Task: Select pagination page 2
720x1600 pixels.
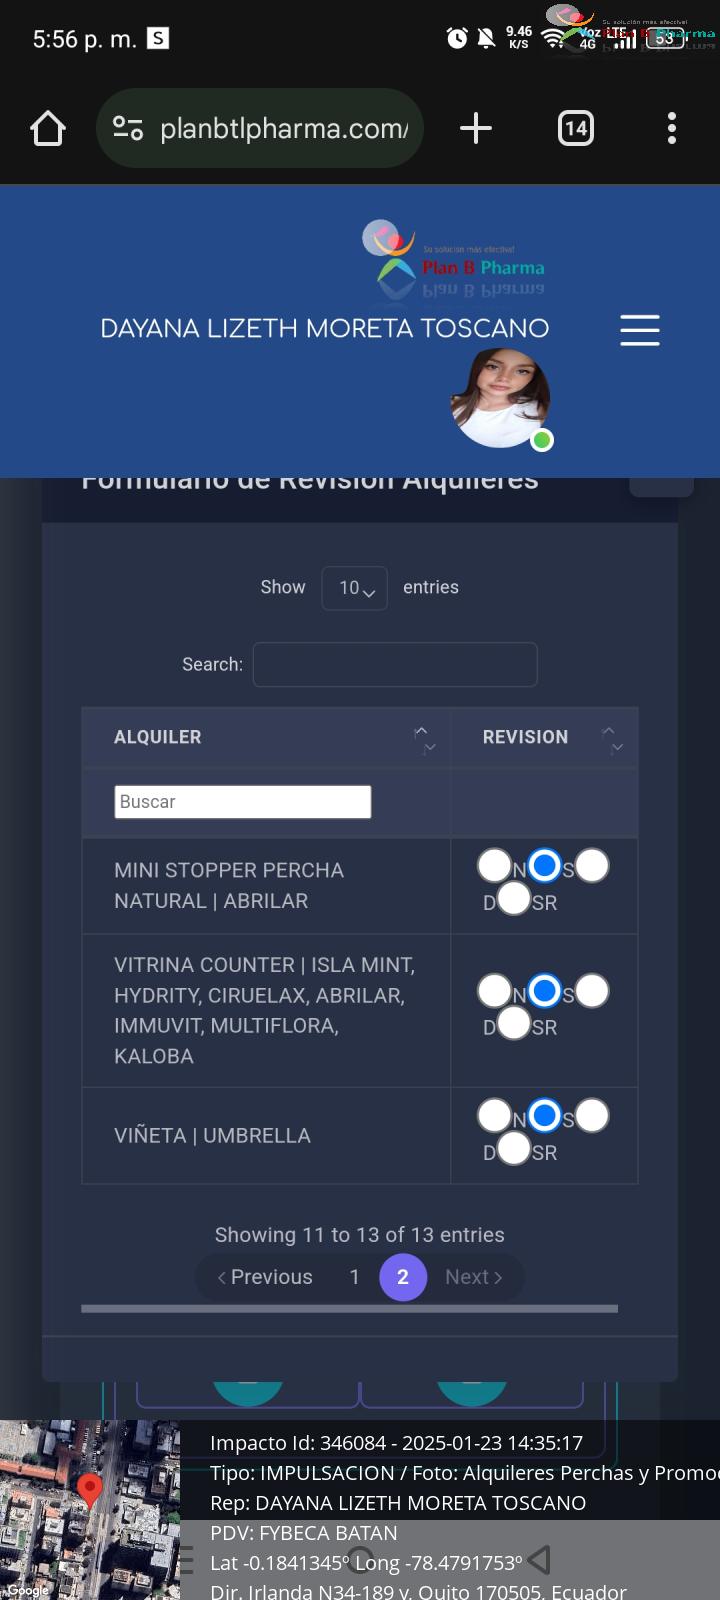Action: point(403,1277)
